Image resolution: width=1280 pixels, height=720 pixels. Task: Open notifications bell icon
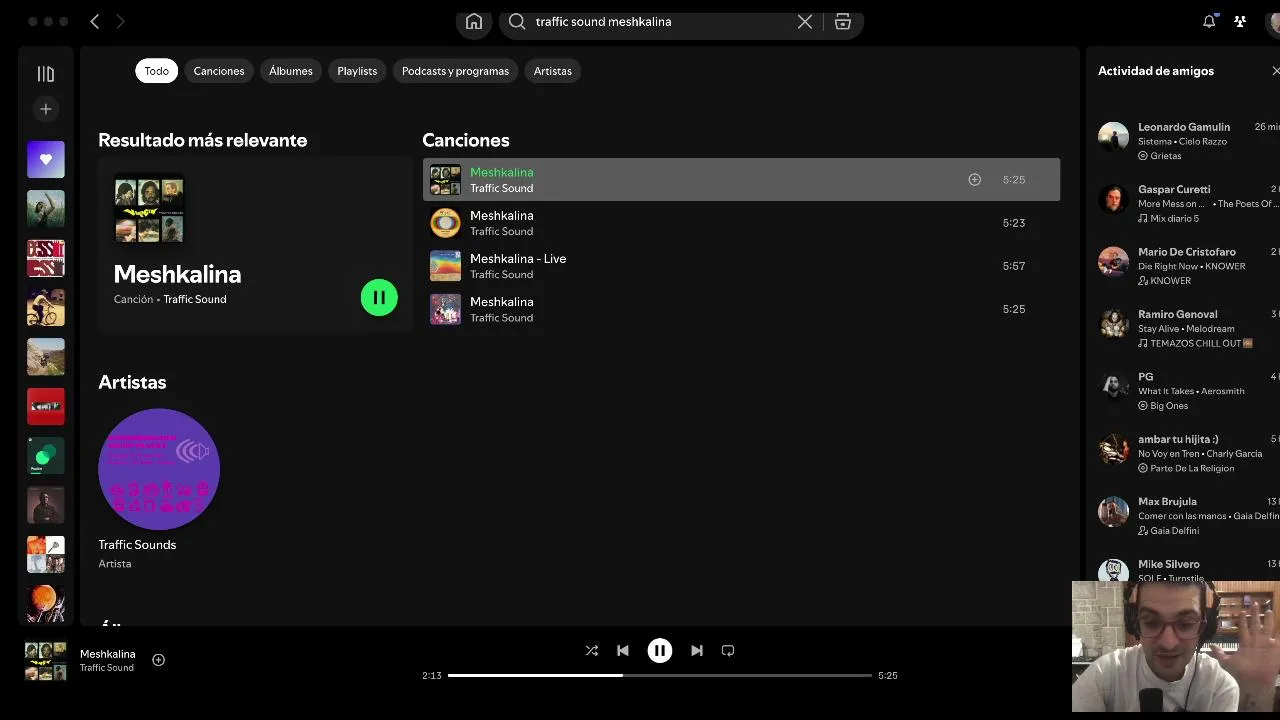[1209, 21]
